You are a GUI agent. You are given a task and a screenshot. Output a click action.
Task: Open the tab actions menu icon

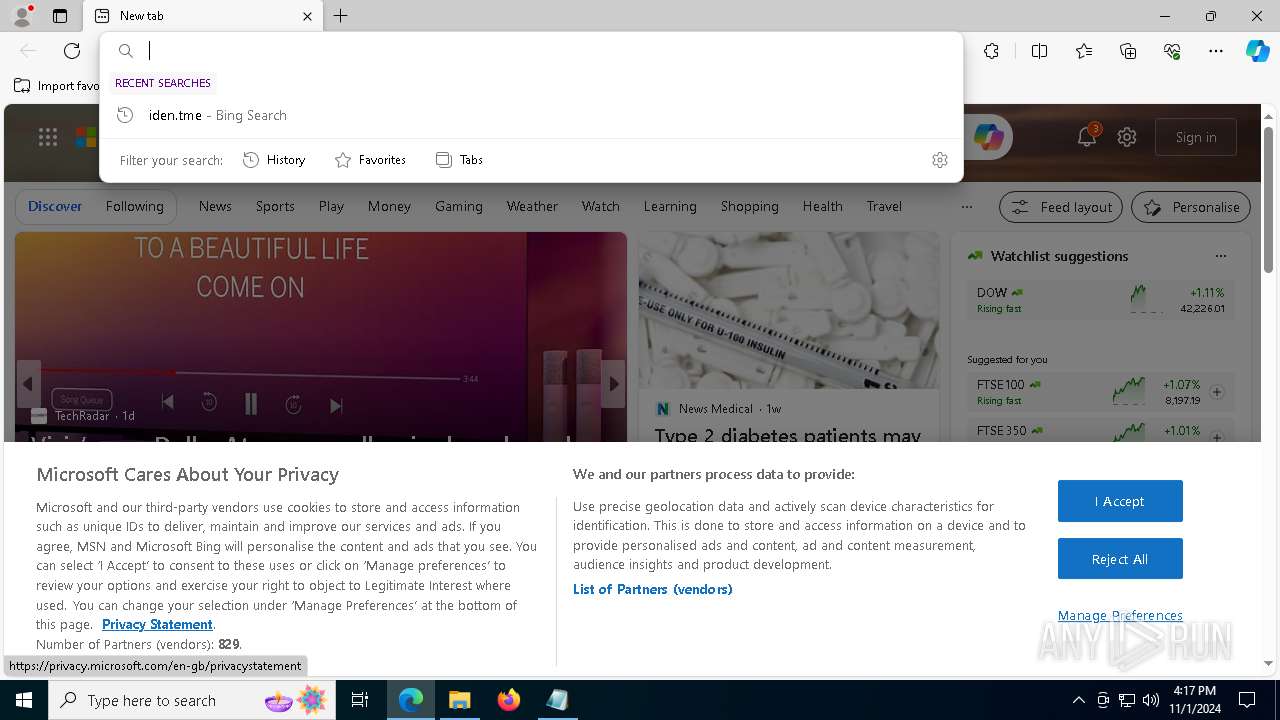coord(60,16)
